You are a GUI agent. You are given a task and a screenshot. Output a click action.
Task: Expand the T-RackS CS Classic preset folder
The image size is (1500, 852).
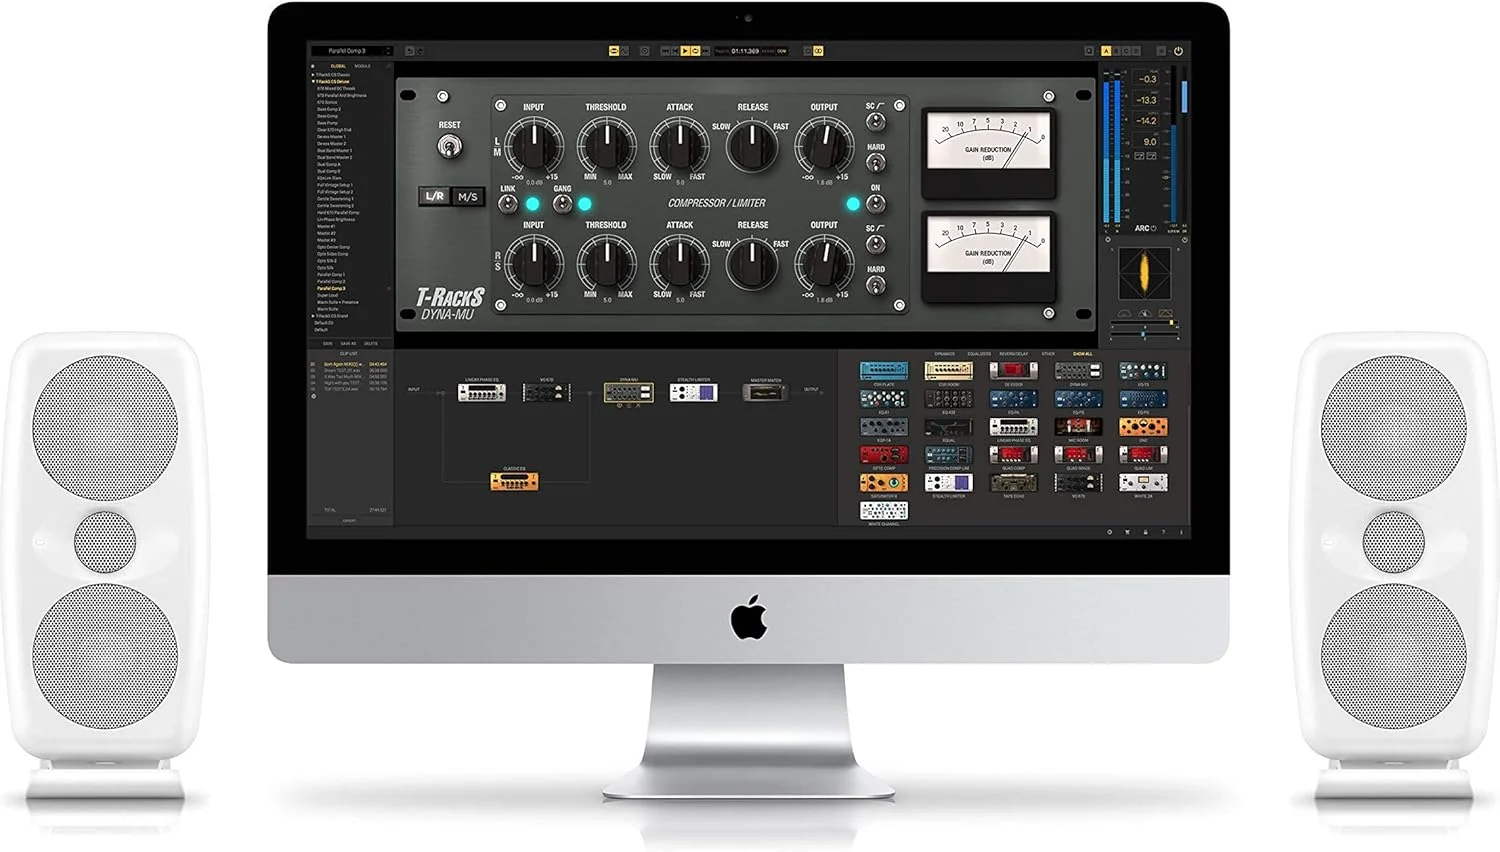(313, 75)
